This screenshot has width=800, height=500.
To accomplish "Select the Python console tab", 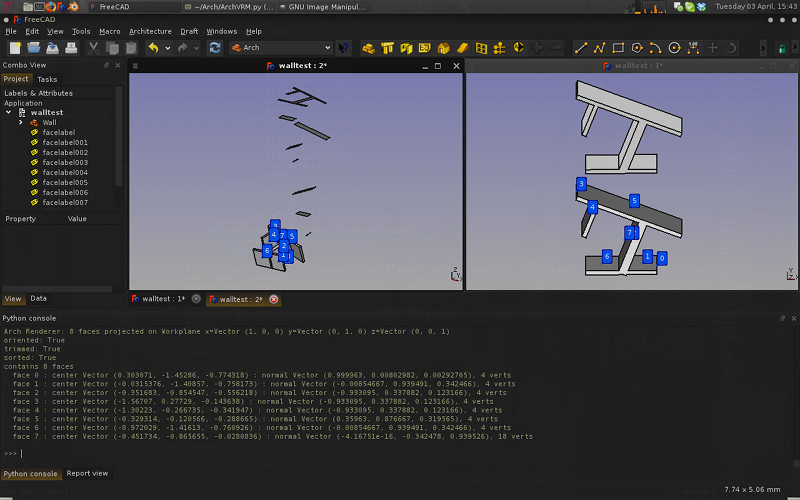I will coord(30,474).
